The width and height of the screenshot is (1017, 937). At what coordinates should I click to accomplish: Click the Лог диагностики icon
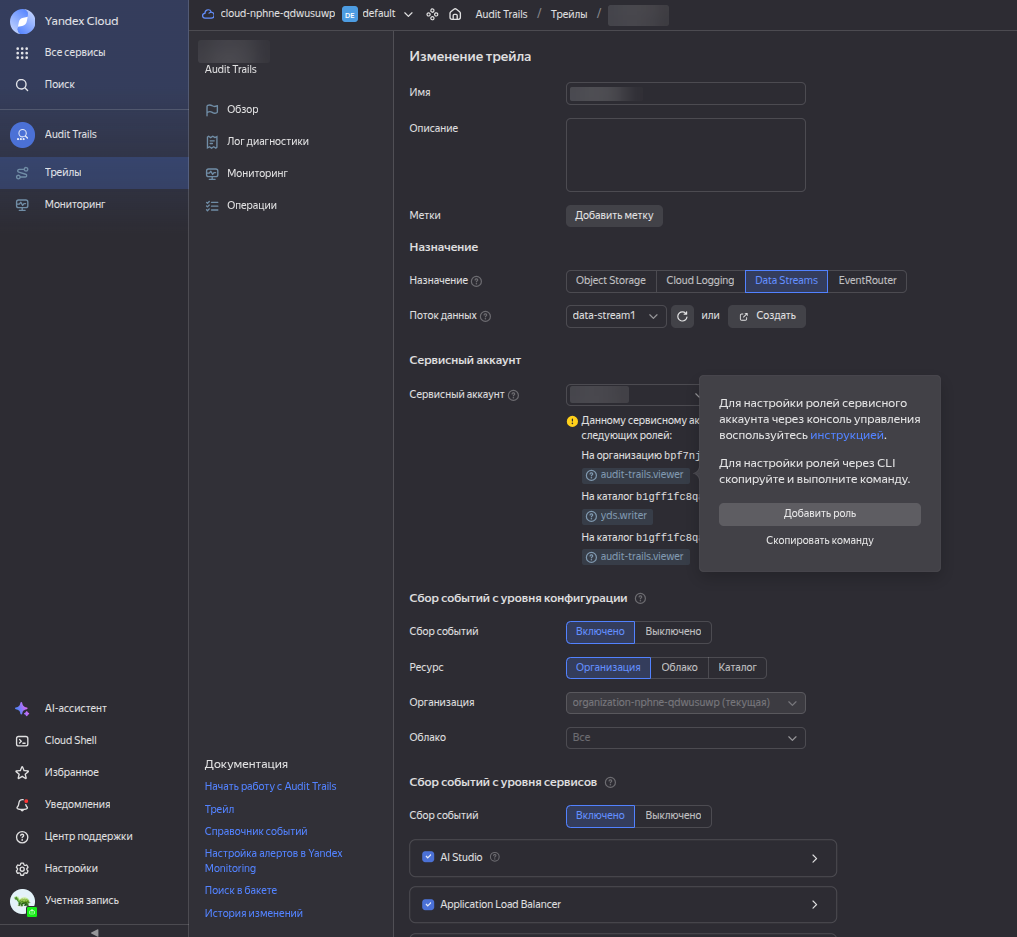click(211, 142)
